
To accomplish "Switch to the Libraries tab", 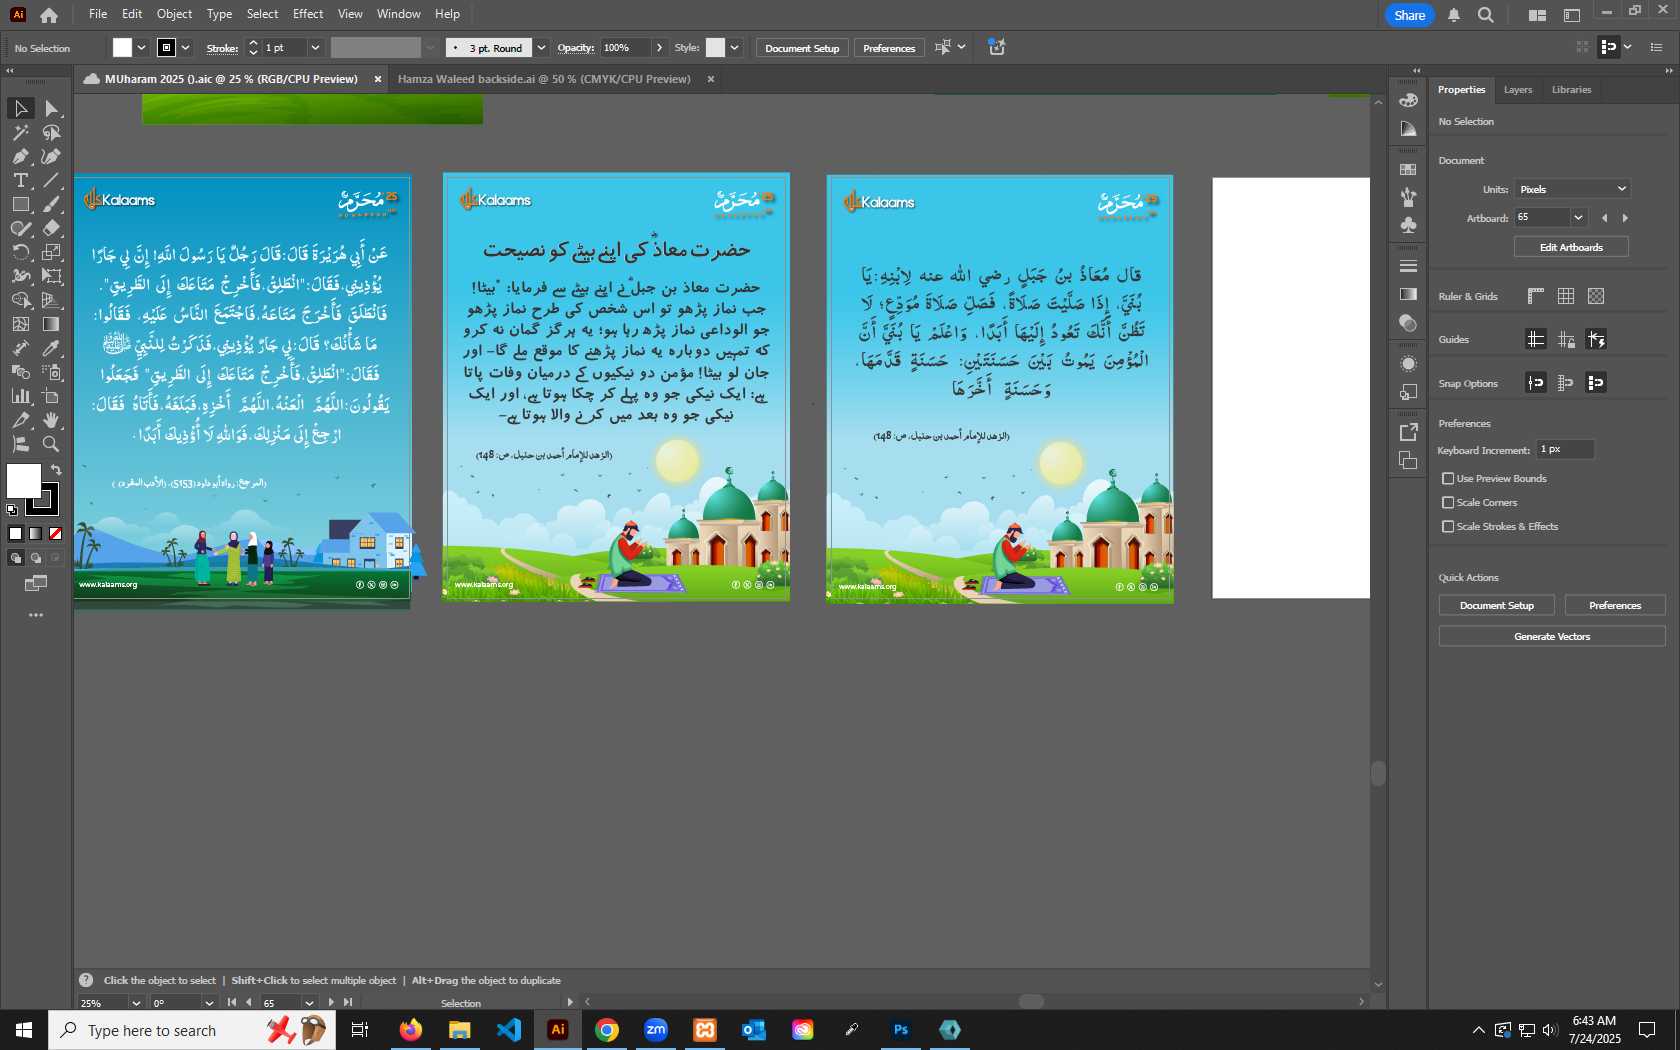I will pos(1571,90).
